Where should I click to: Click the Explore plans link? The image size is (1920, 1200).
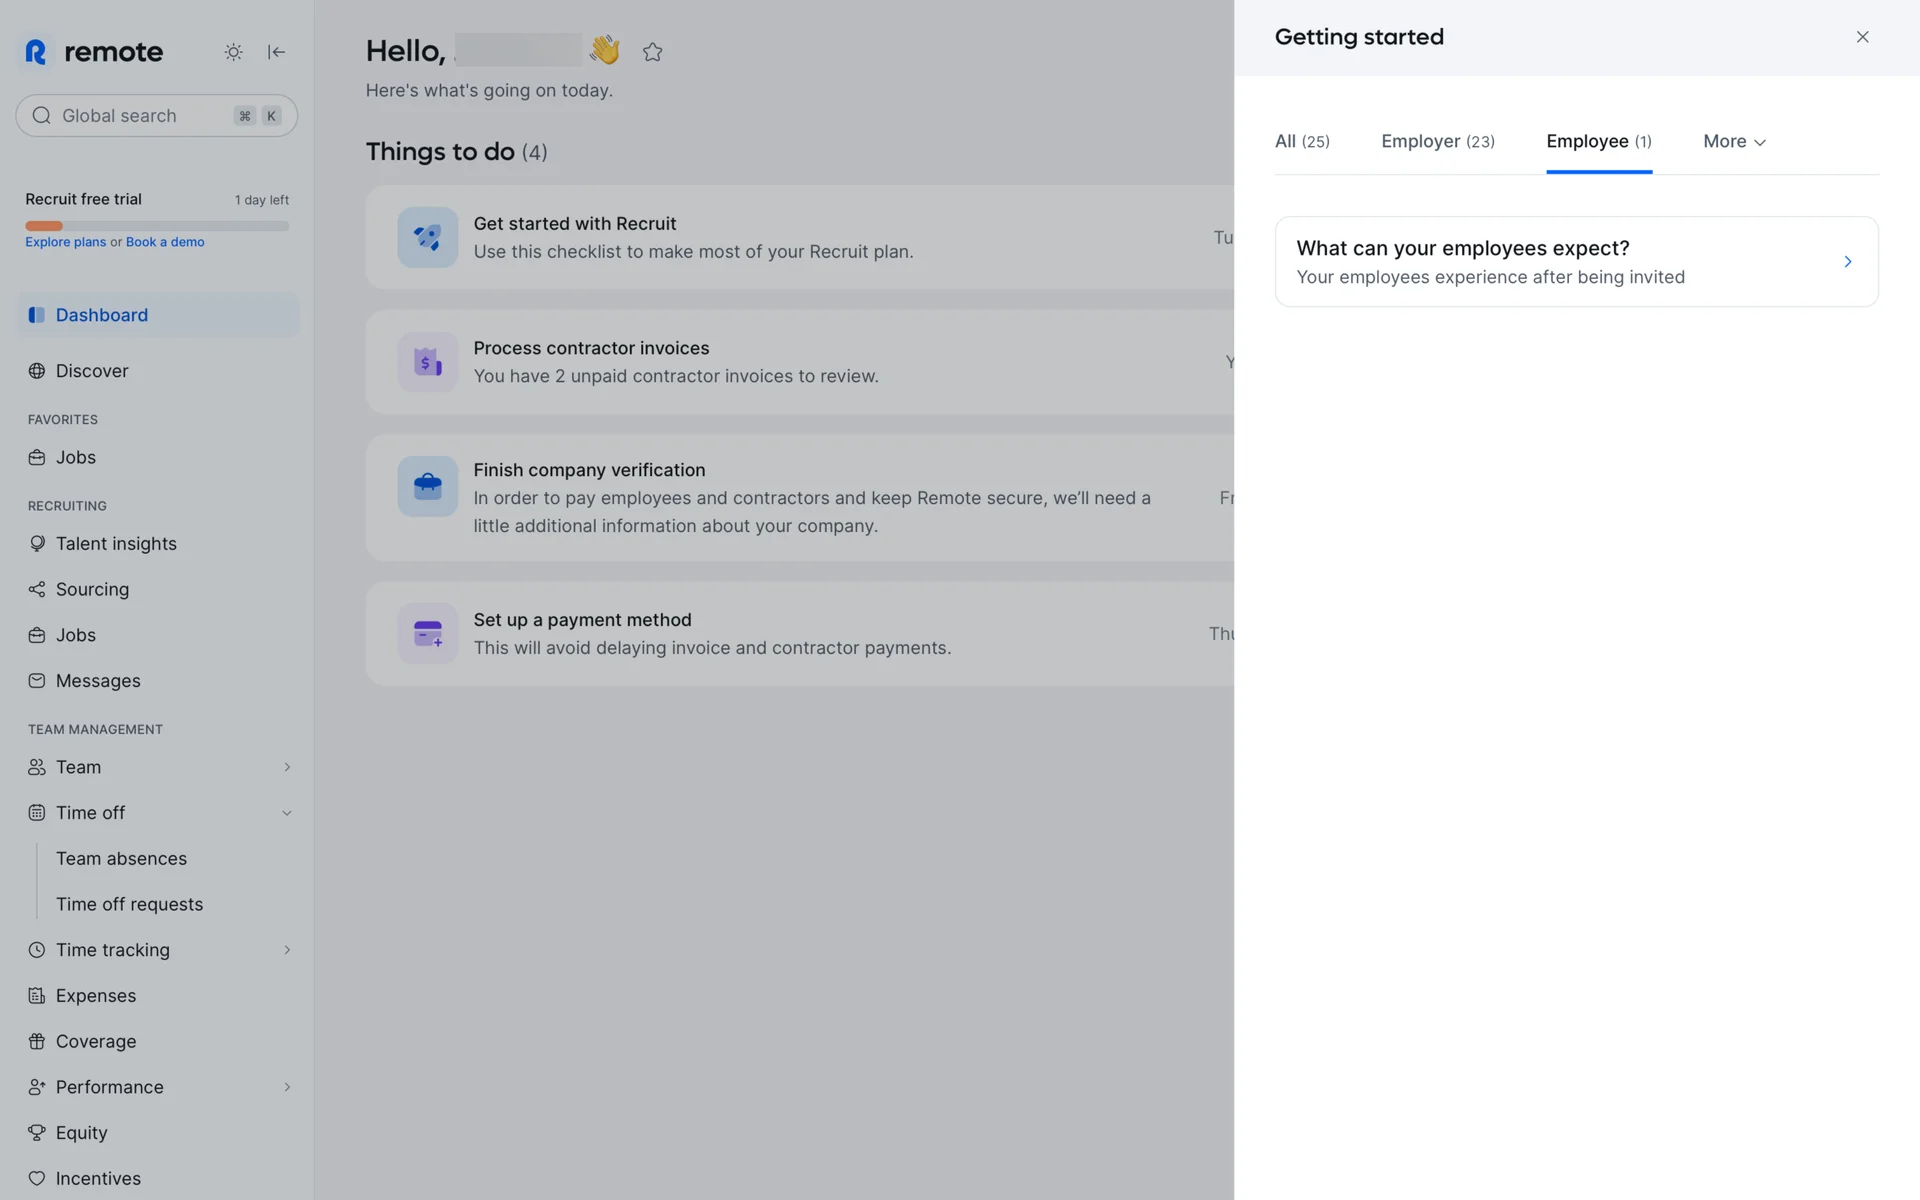click(65, 242)
